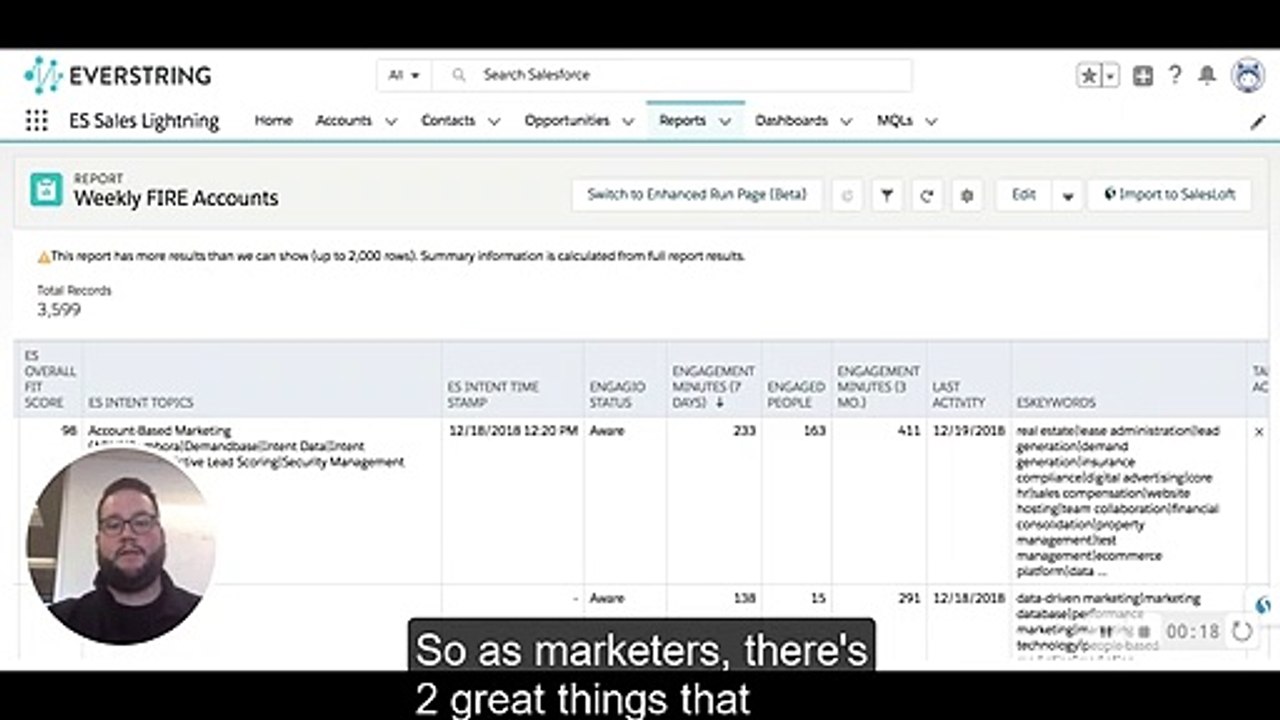Click the 163 engaged people cell
This screenshot has width=1280, height=720.
point(814,431)
